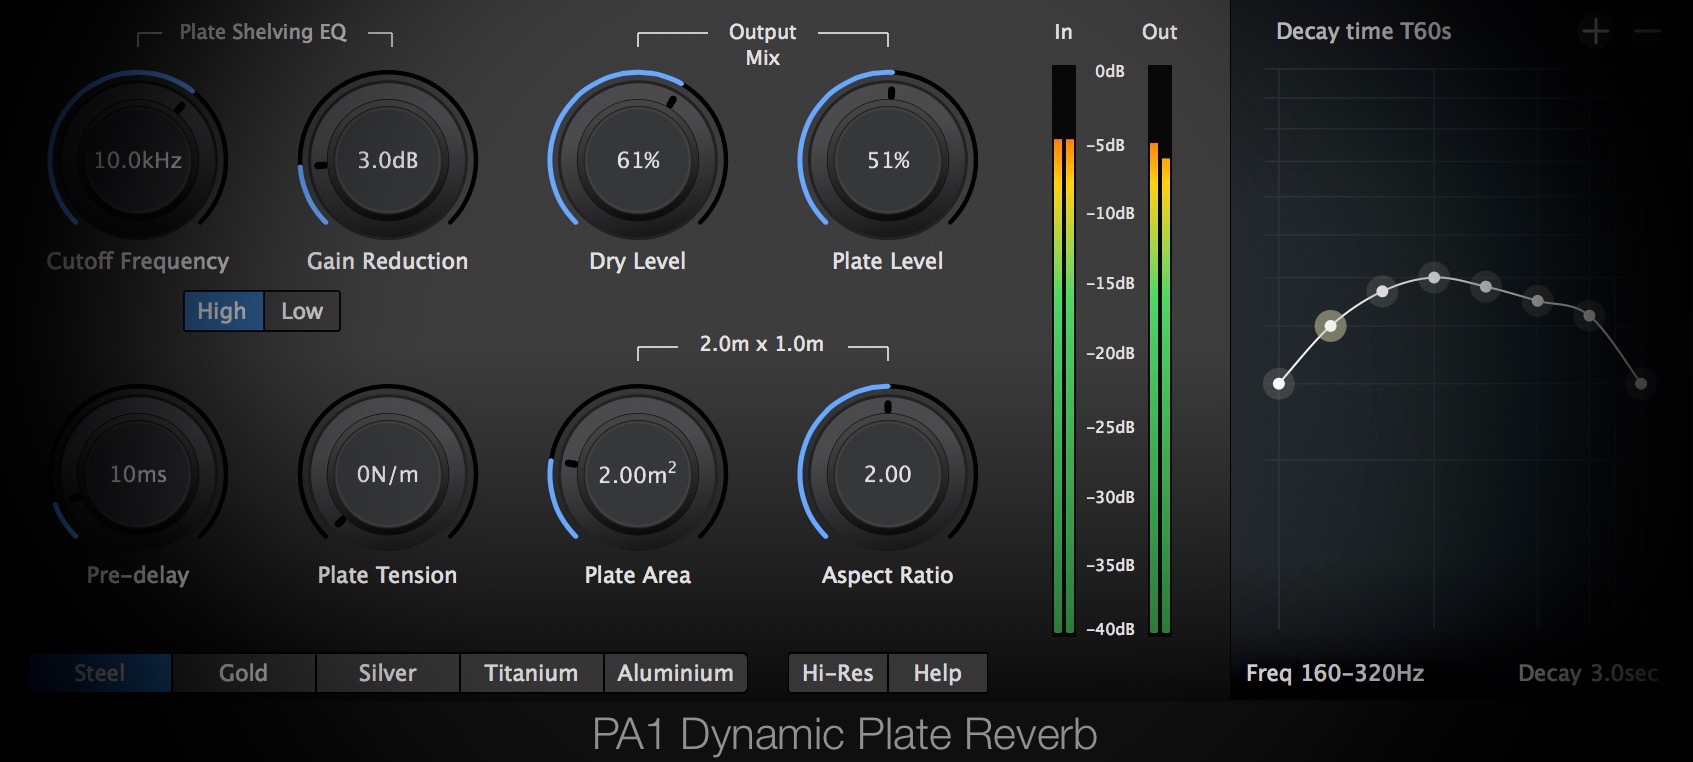The image size is (1693, 762).
Task: Click the -40dB meter scale mark
Action: tap(1110, 629)
